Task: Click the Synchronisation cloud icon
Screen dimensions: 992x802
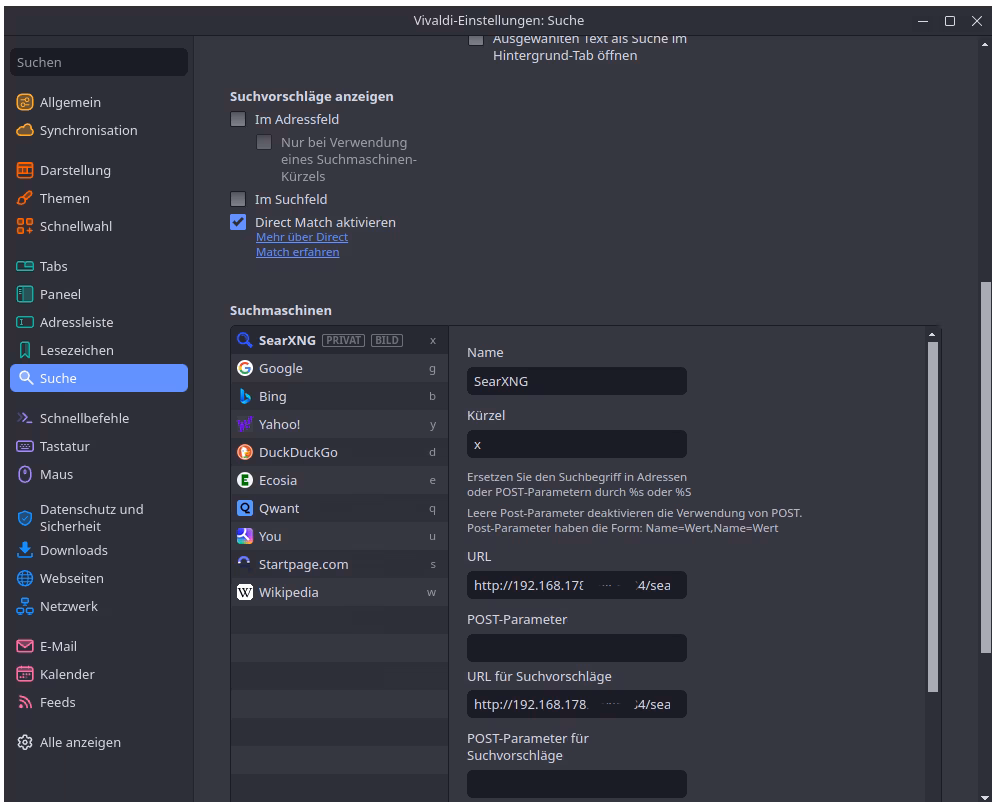Action: (x=25, y=130)
